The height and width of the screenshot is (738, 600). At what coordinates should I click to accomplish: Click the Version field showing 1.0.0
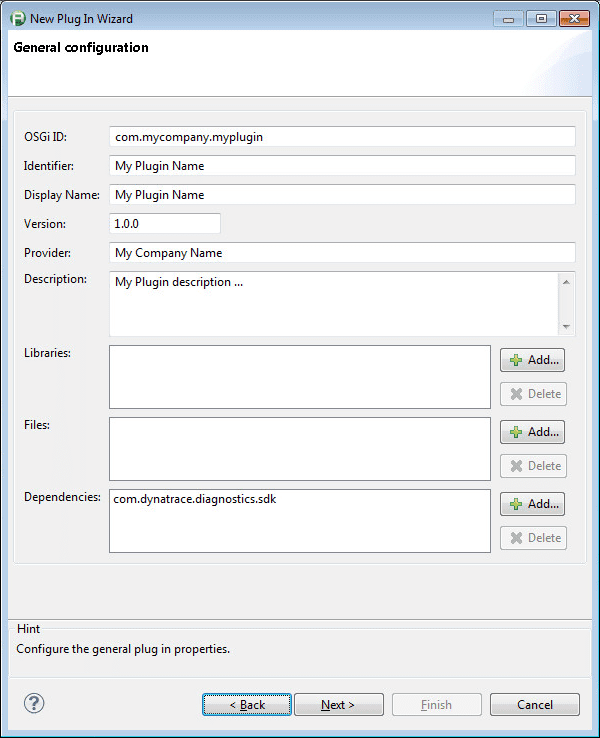(165, 224)
